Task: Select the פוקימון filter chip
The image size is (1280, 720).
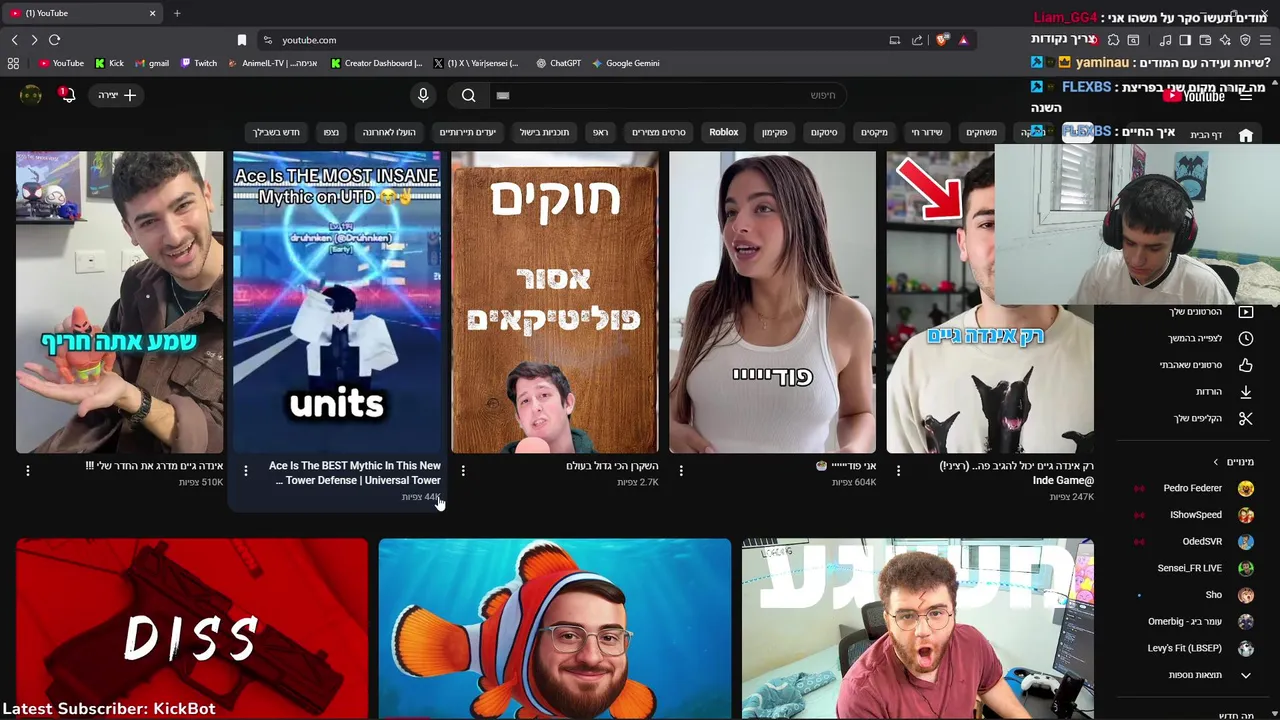Action: [x=775, y=132]
